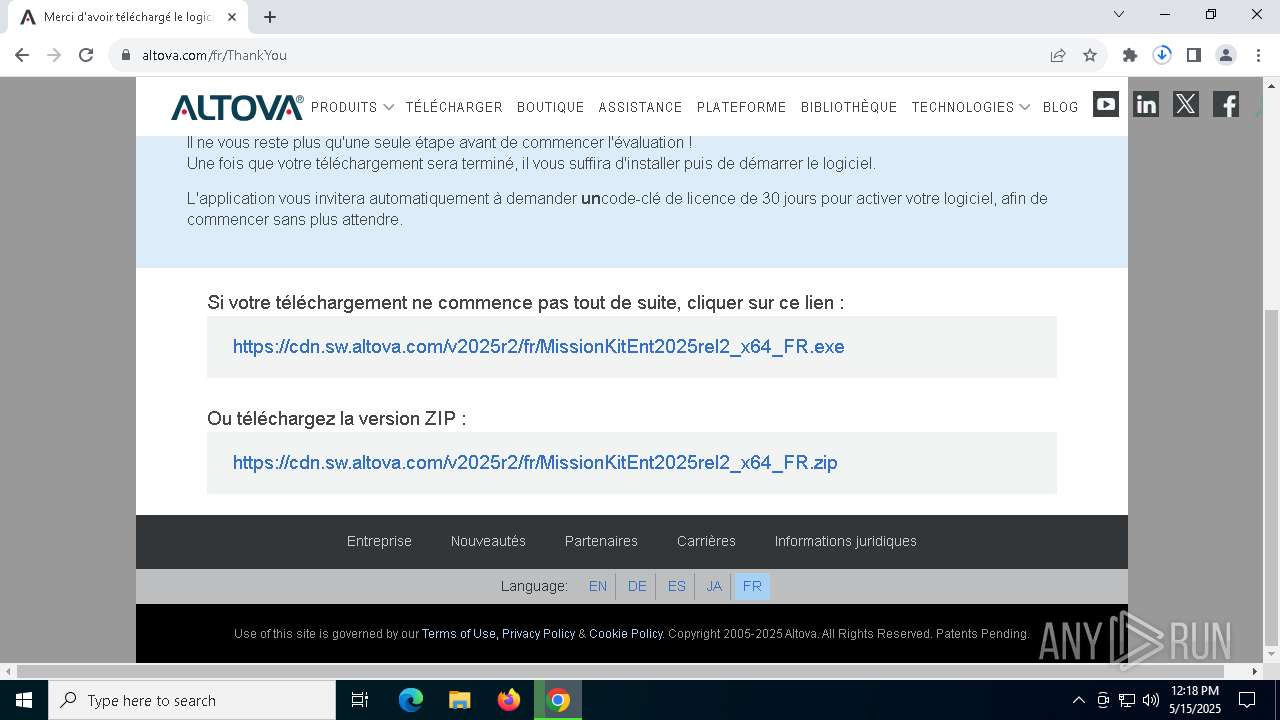Image resolution: width=1280 pixels, height=720 pixels.
Task: Open File Explorer from taskbar
Action: point(460,700)
